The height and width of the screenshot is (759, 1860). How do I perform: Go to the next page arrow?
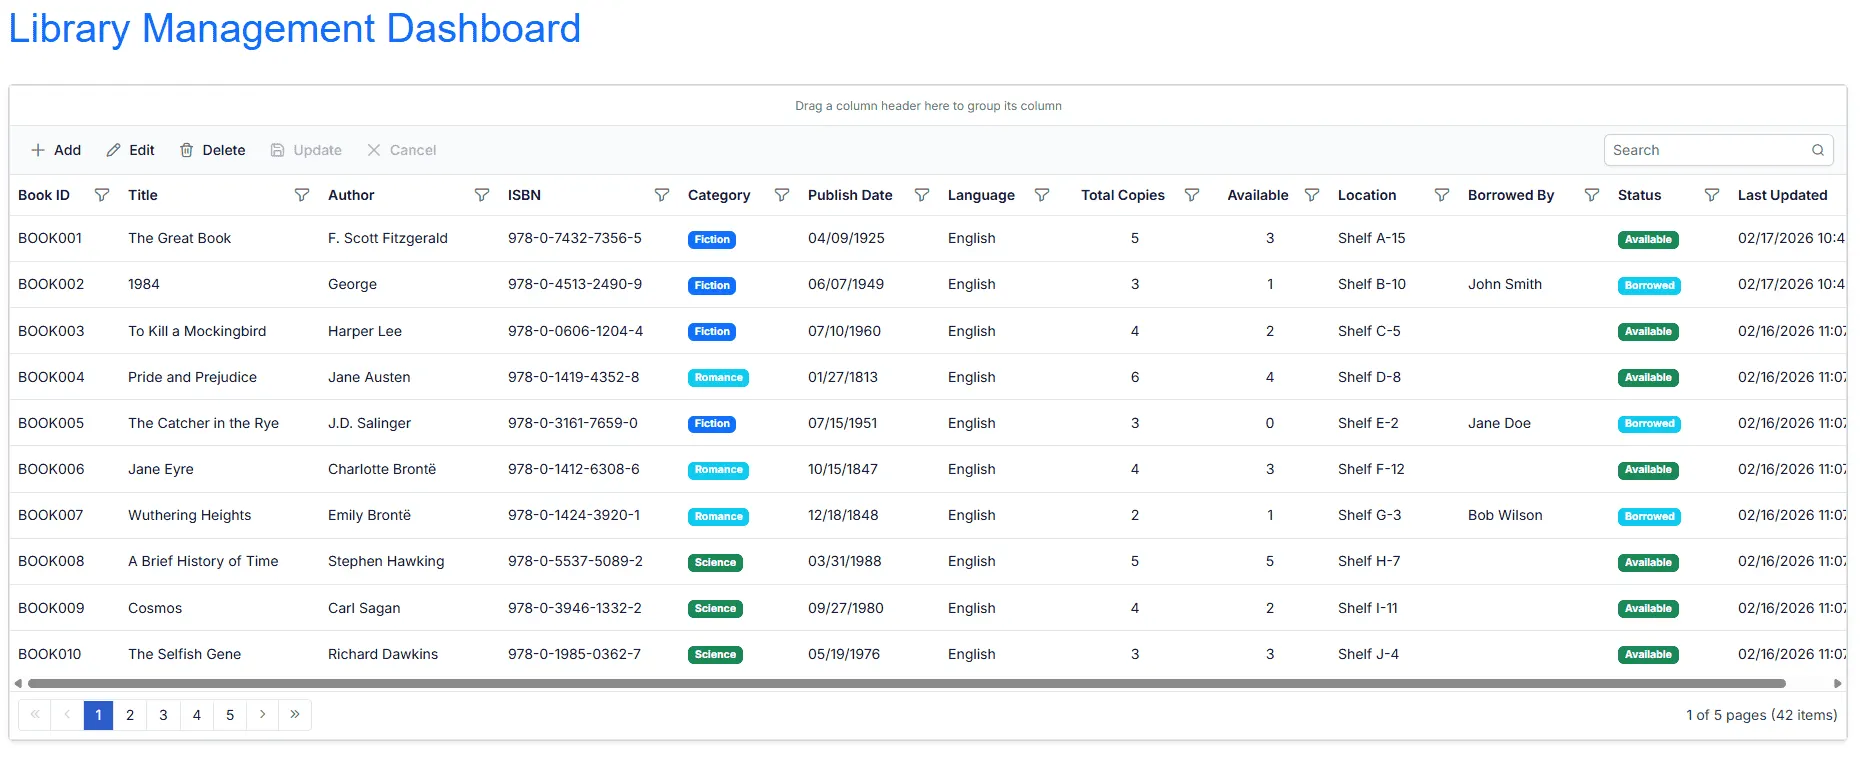(262, 714)
